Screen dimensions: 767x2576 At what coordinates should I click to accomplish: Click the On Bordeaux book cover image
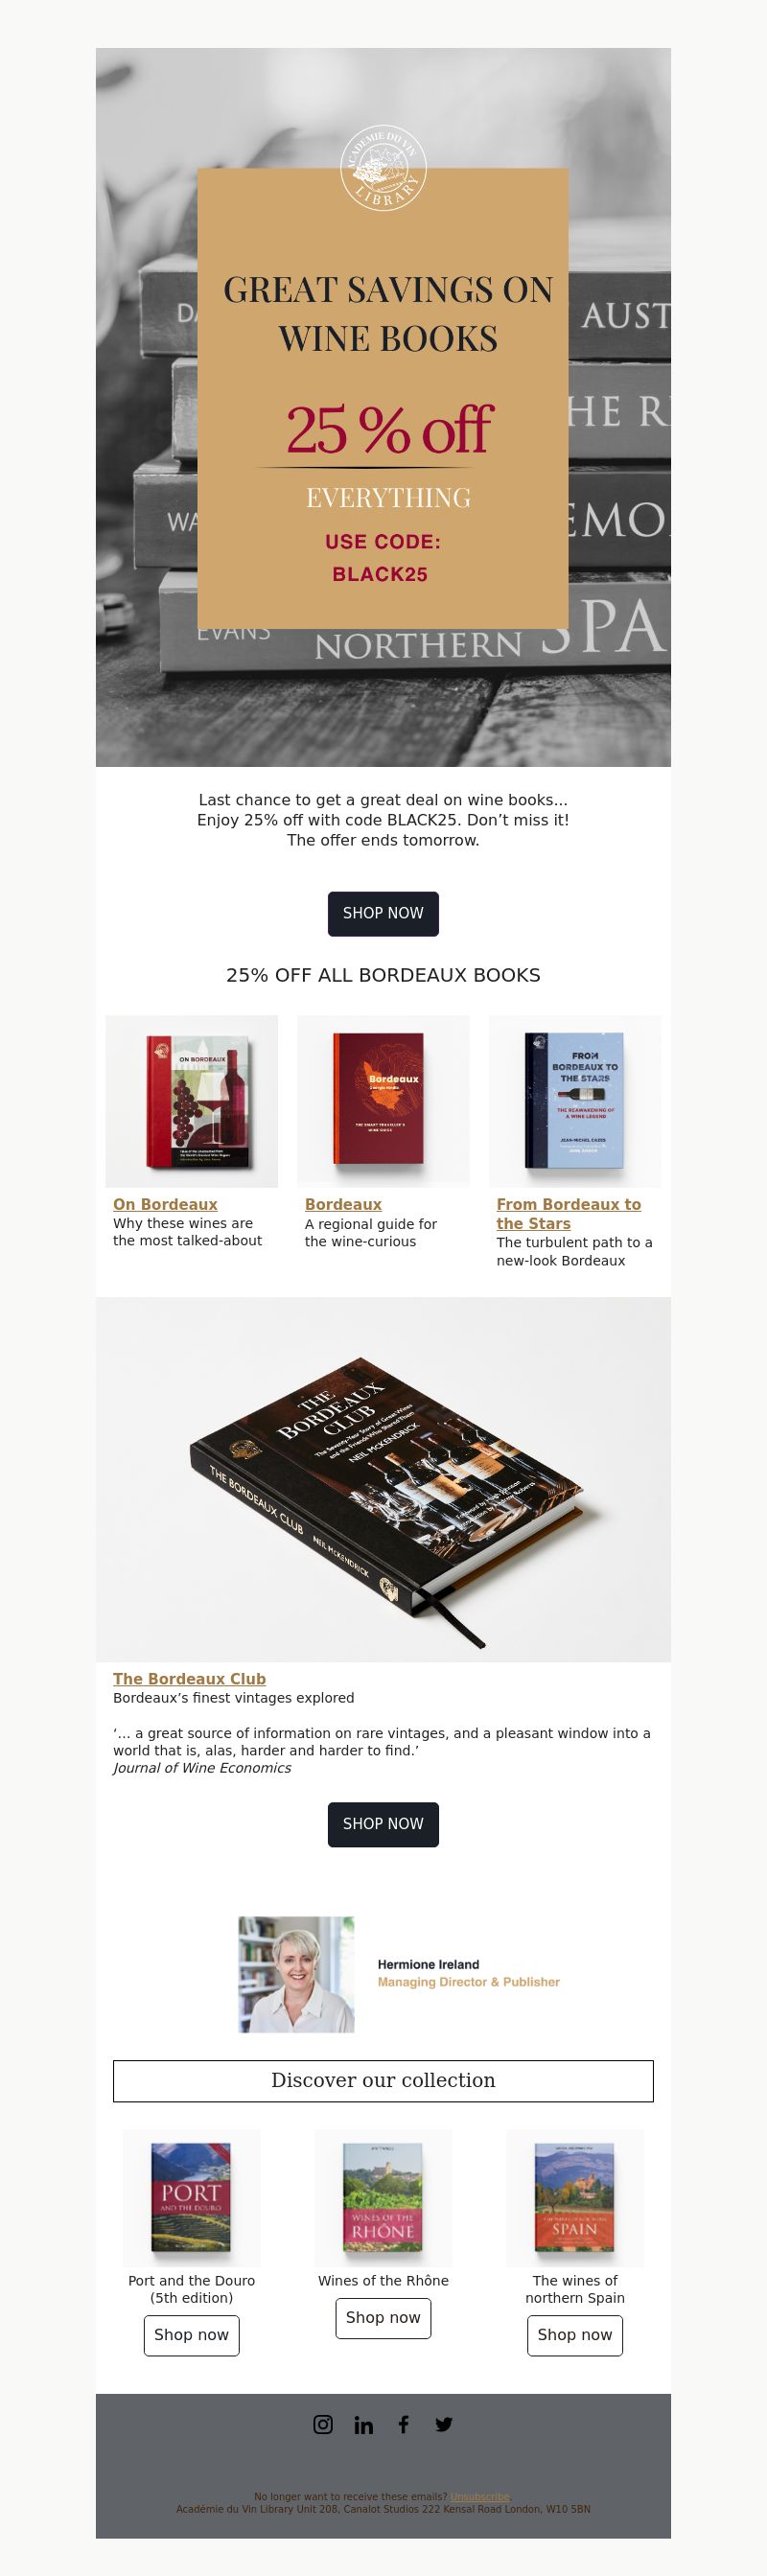pyautogui.click(x=192, y=1102)
